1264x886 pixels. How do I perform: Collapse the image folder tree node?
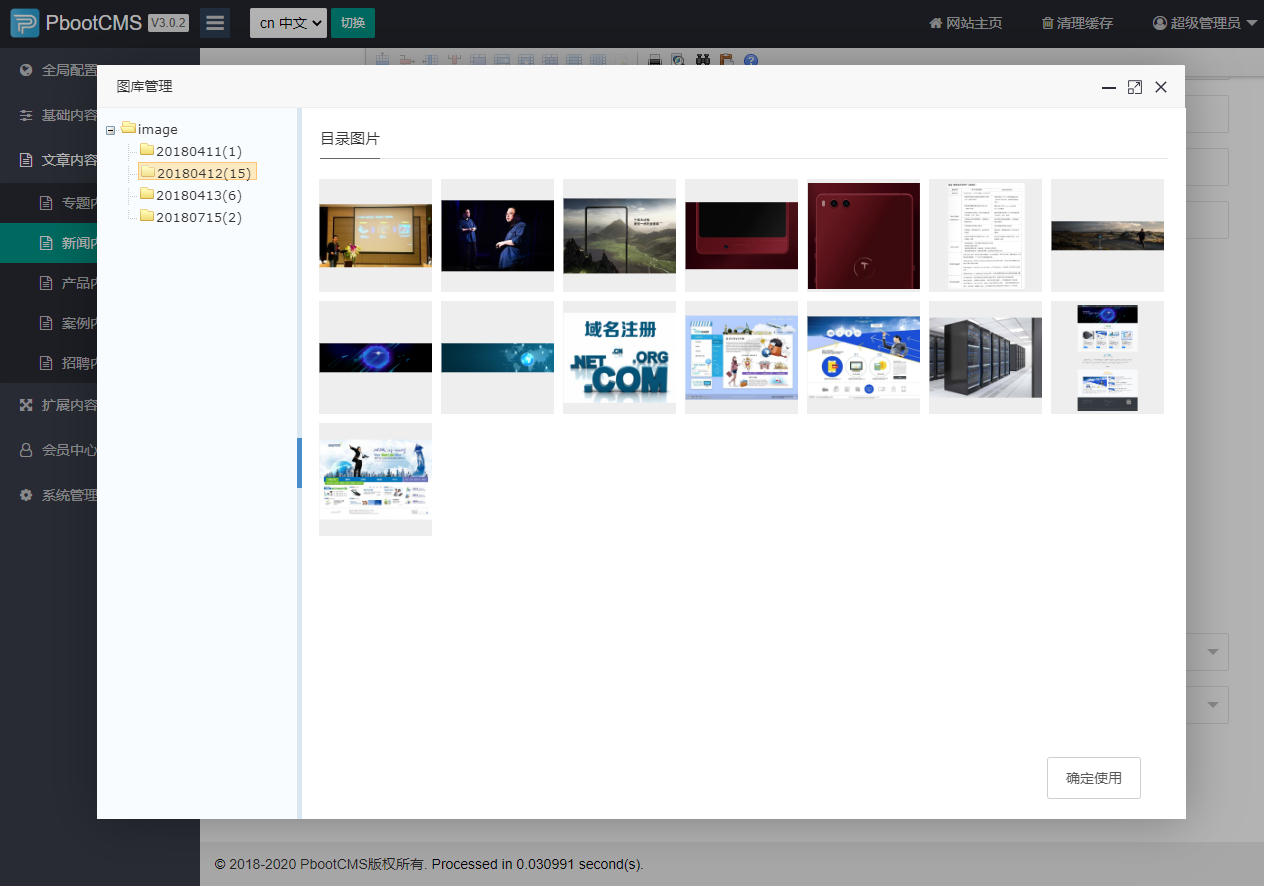pyautogui.click(x=110, y=129)
